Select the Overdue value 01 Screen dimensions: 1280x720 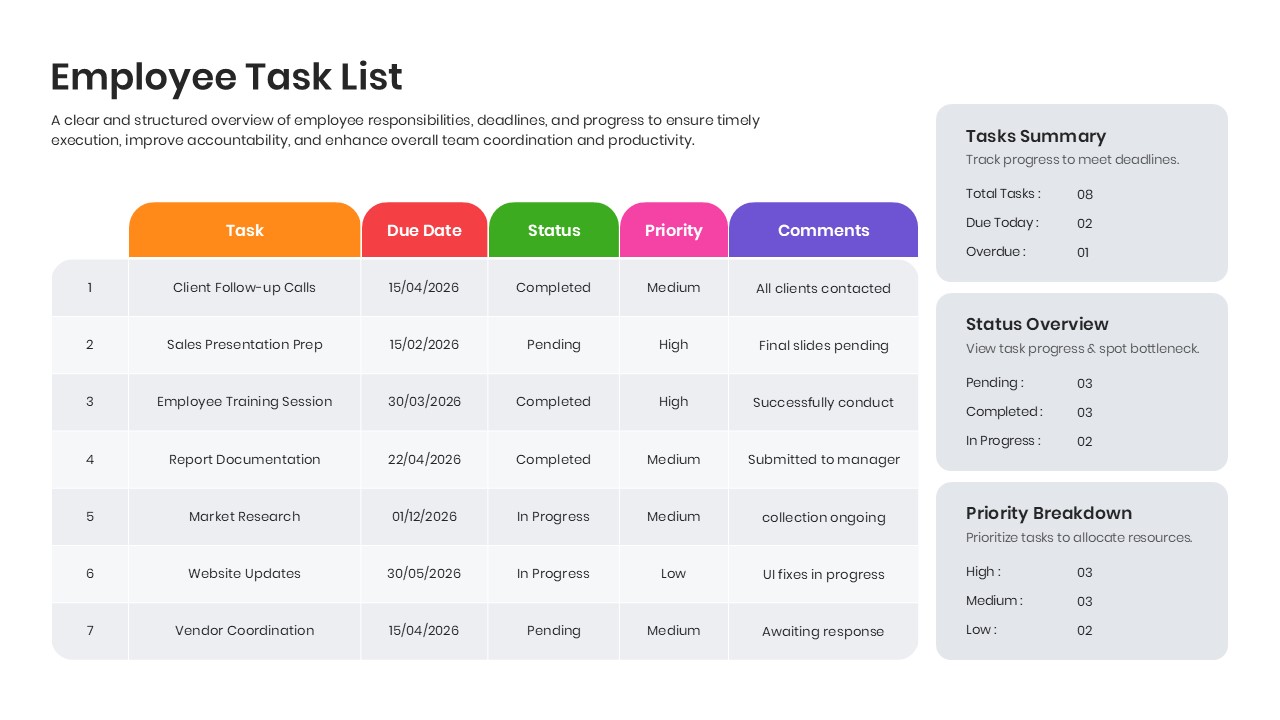(x=1083, y=253)
